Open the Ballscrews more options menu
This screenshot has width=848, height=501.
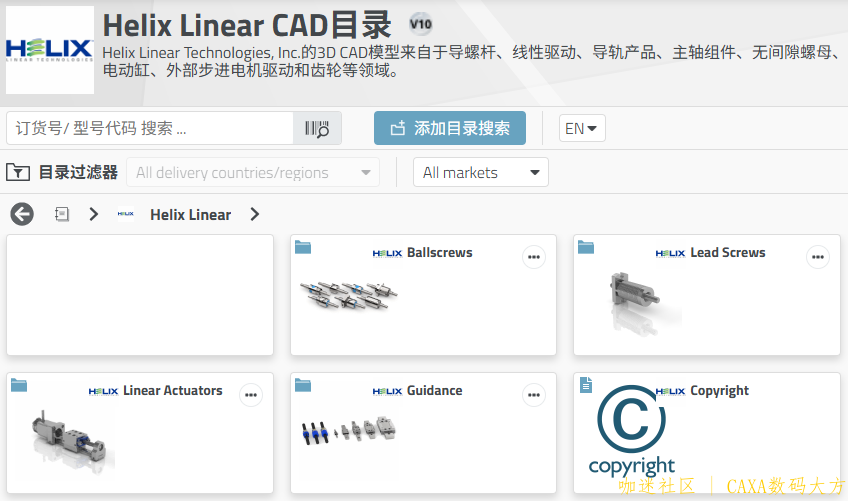click(x=534, y=257)
